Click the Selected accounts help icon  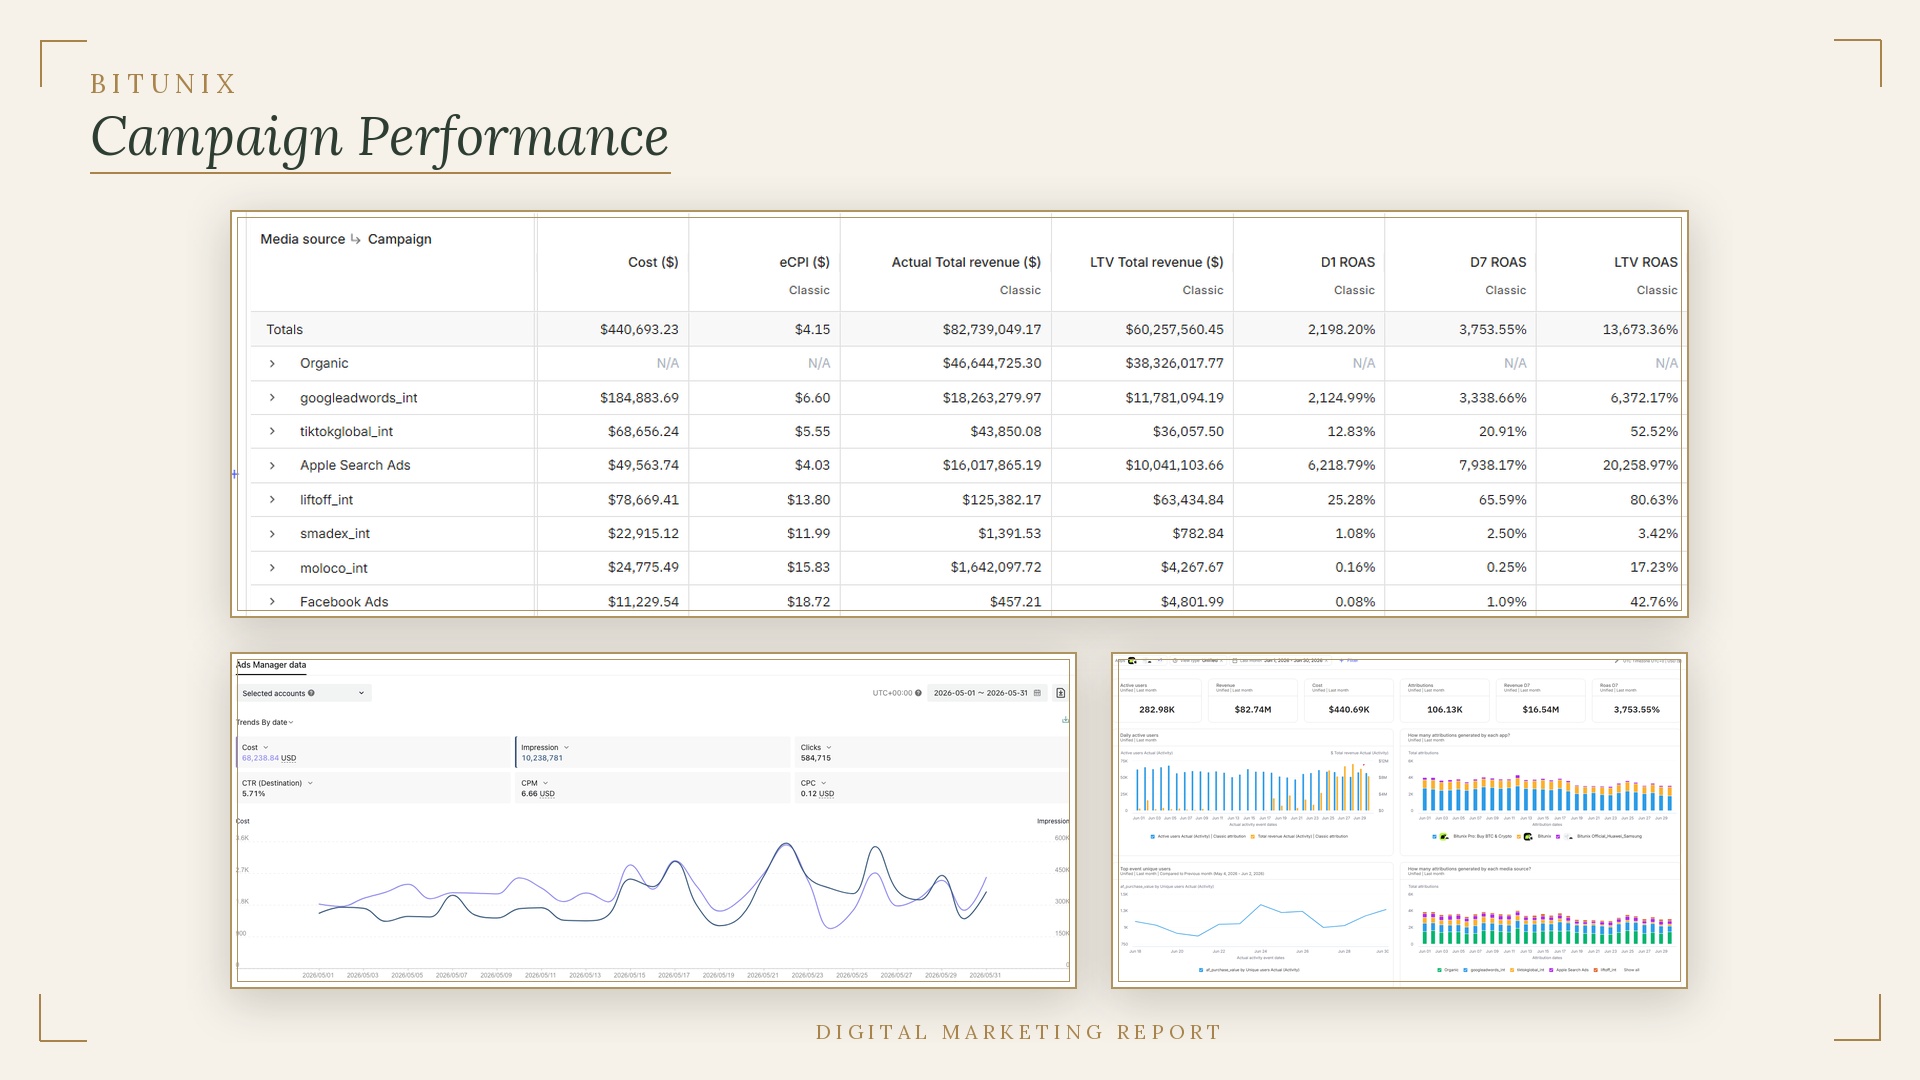click(311, 693)
